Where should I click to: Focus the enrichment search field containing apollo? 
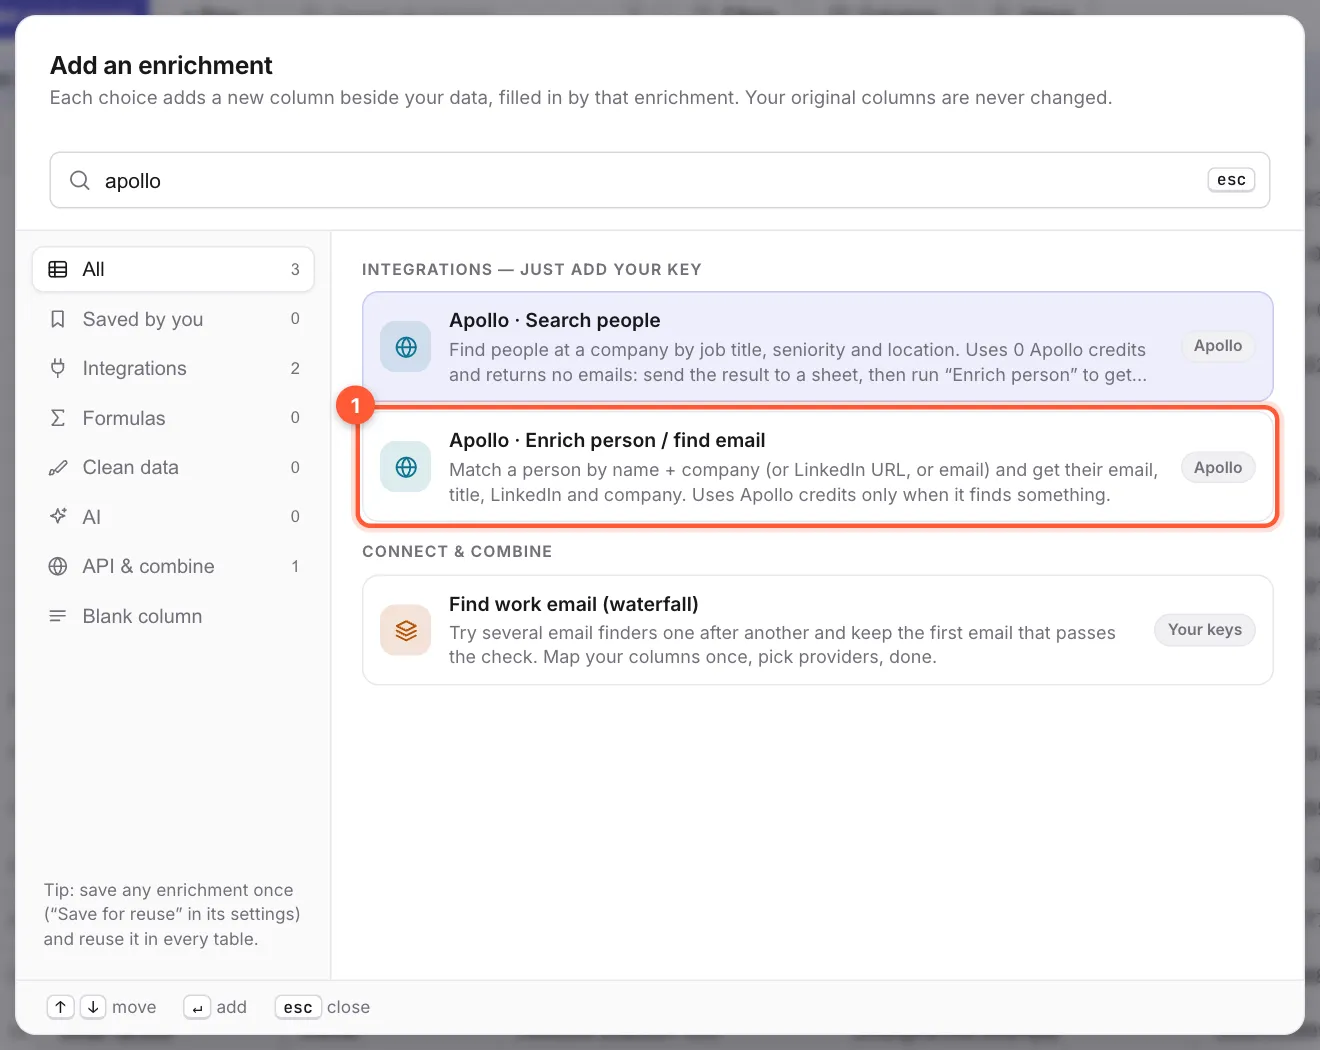click(660, 180)
